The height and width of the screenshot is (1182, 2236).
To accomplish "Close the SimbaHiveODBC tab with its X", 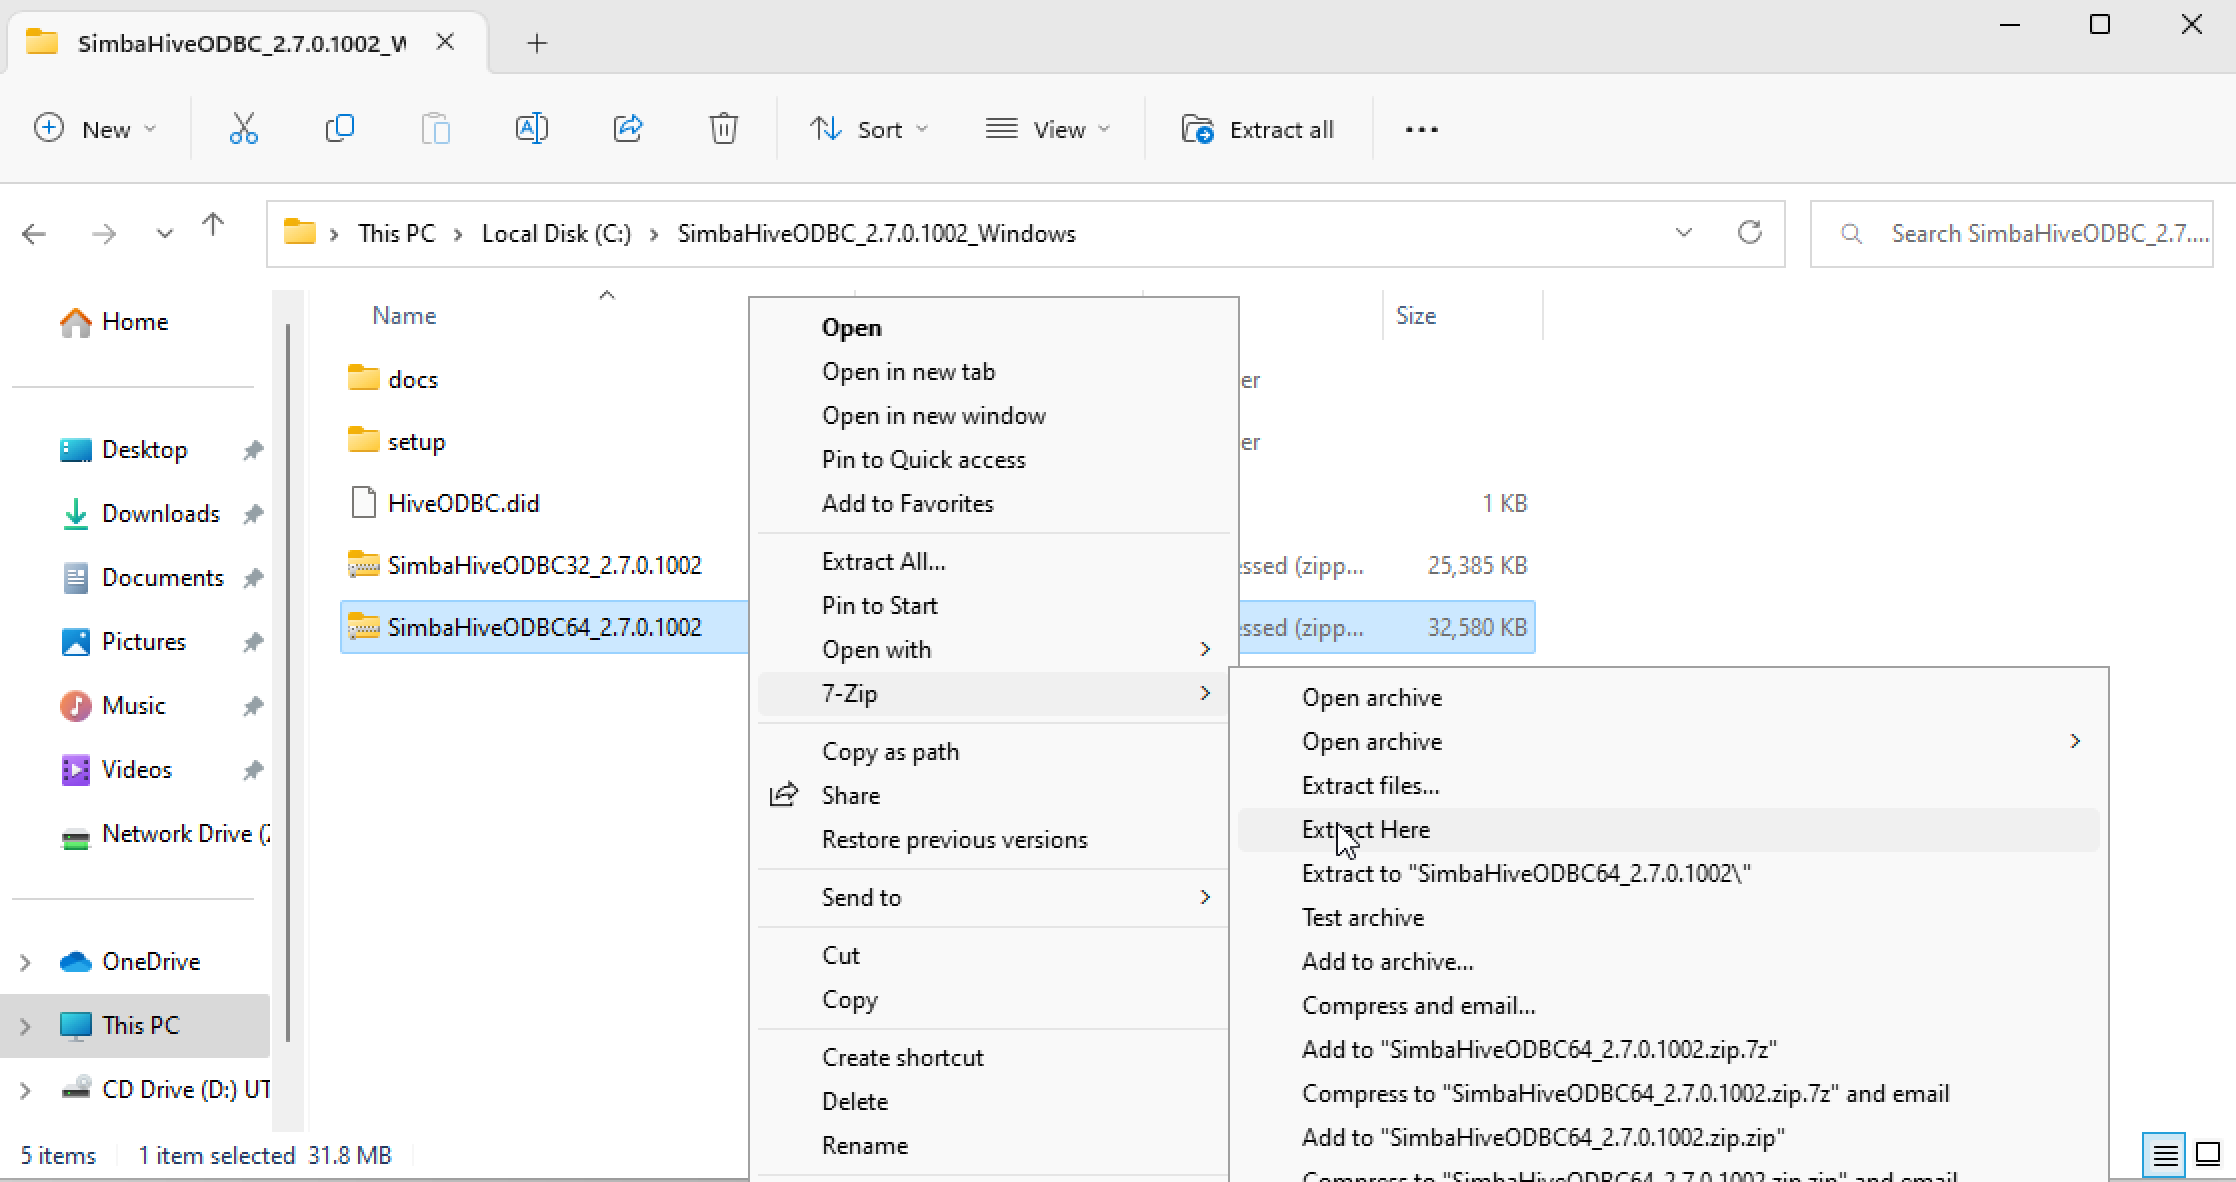I will coord(445,42).
